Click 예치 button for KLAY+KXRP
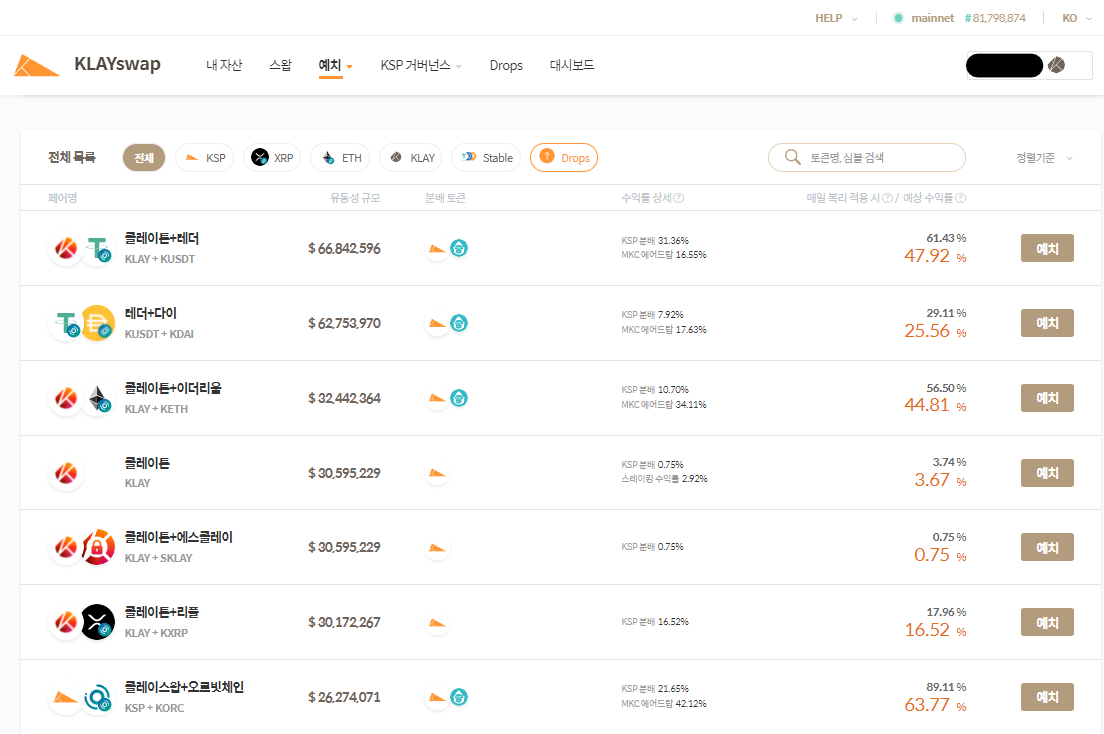Screen dimensions: 1104x734 click(x=1047, y=623)
